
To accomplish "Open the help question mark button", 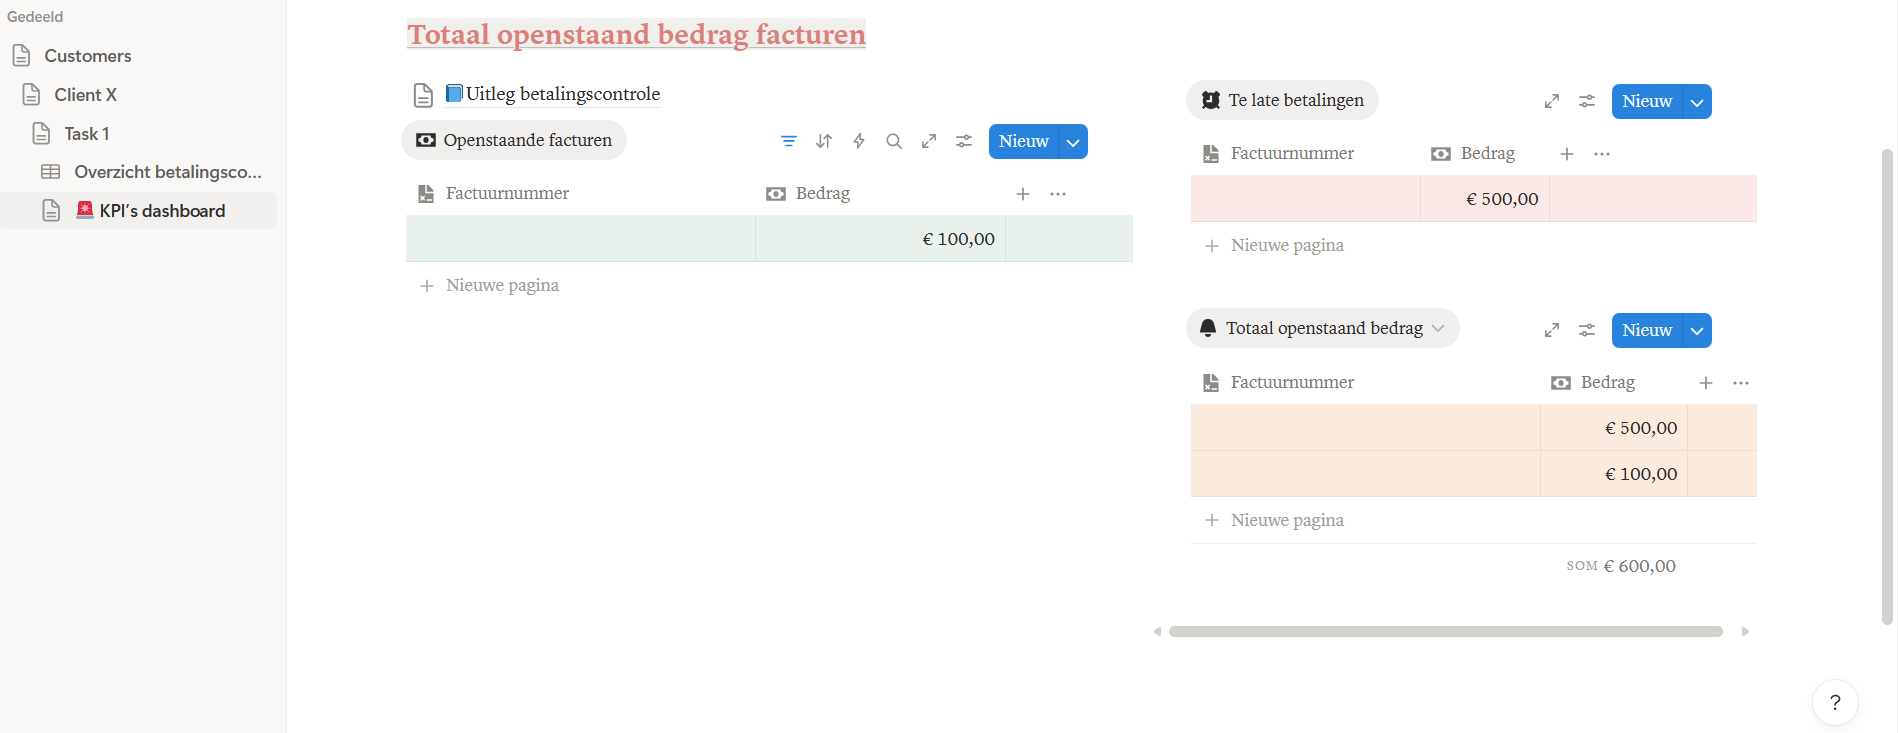I will [1834, 702].
